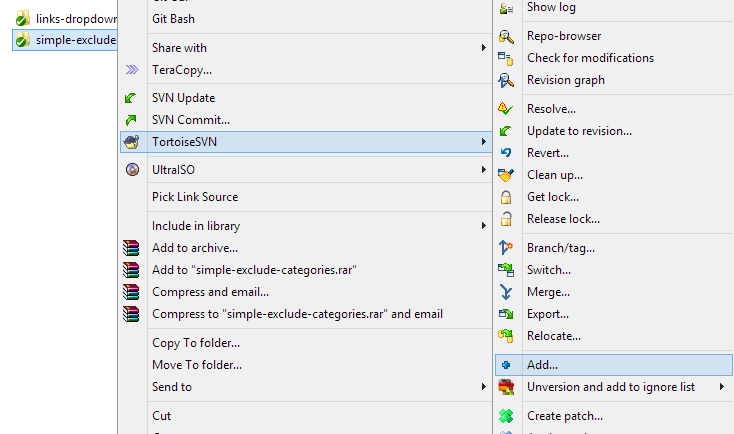Select Revision graph label

[x=565, y=80]
